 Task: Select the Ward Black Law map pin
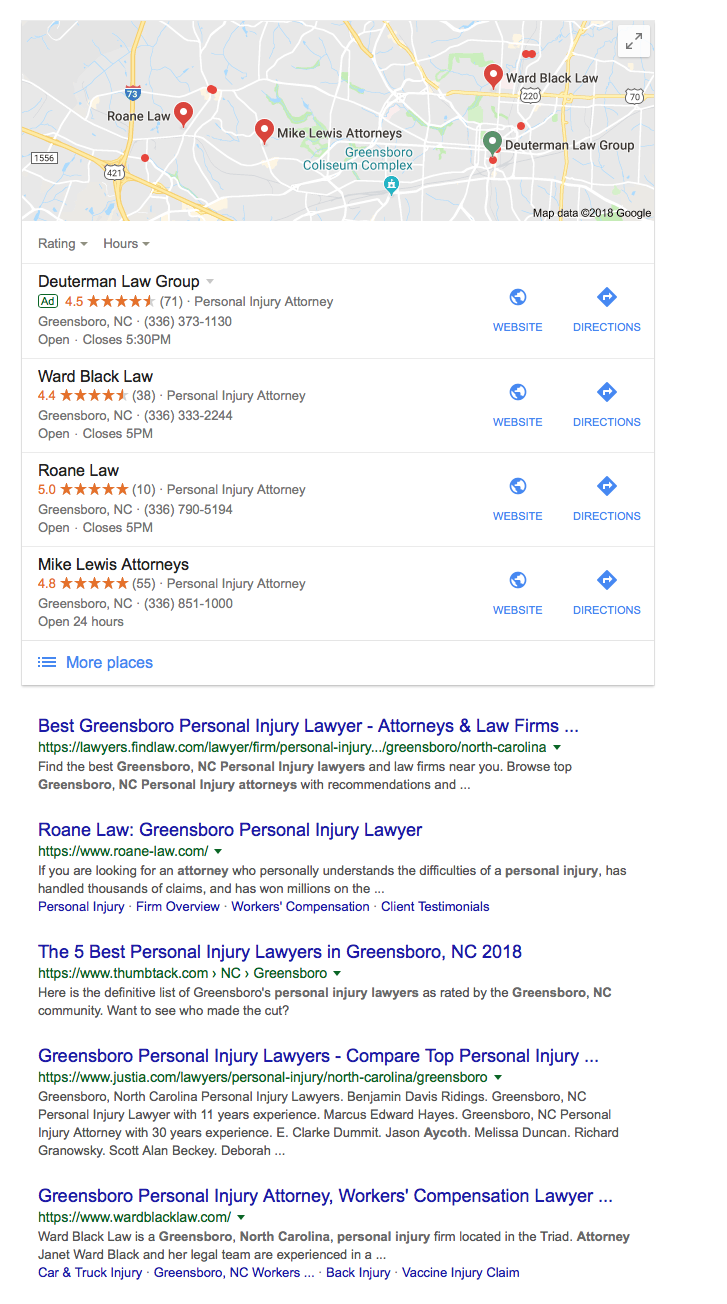tap(493, 76)
